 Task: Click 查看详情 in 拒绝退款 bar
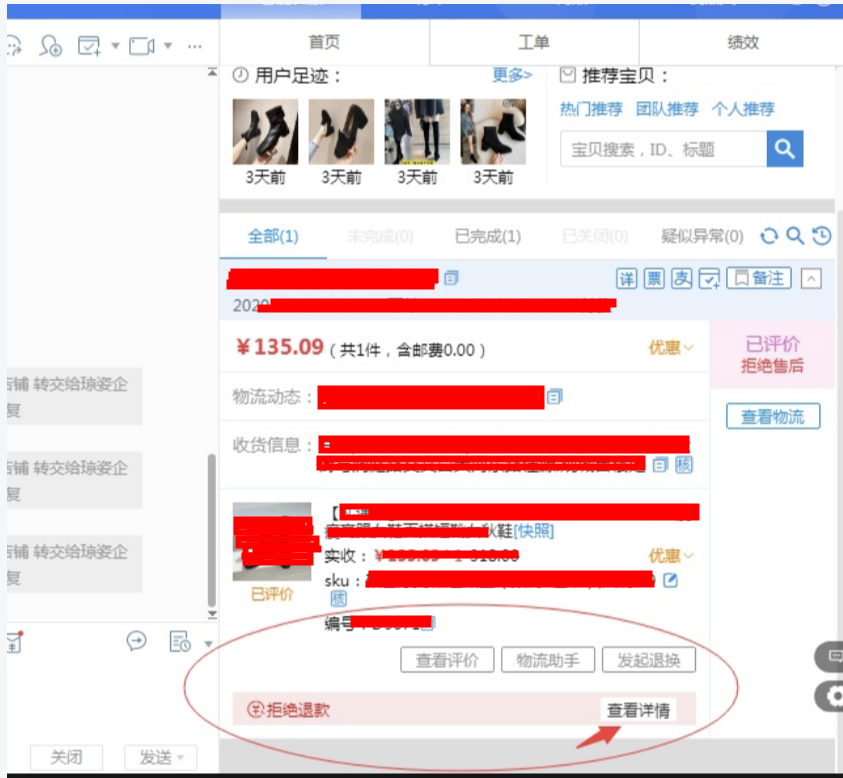tap(638, 710)
